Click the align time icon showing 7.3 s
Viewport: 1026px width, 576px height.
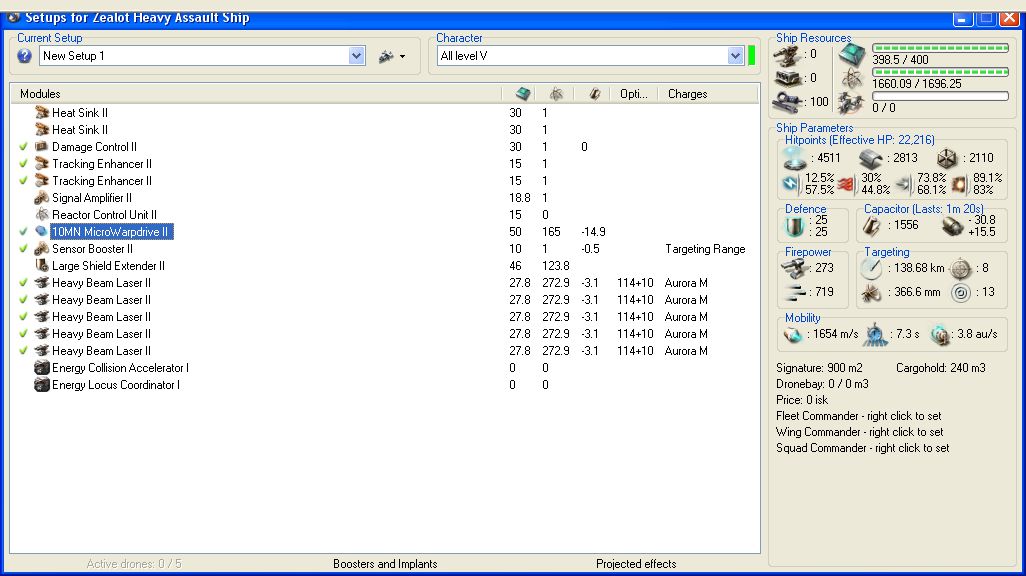pos(875,334)
